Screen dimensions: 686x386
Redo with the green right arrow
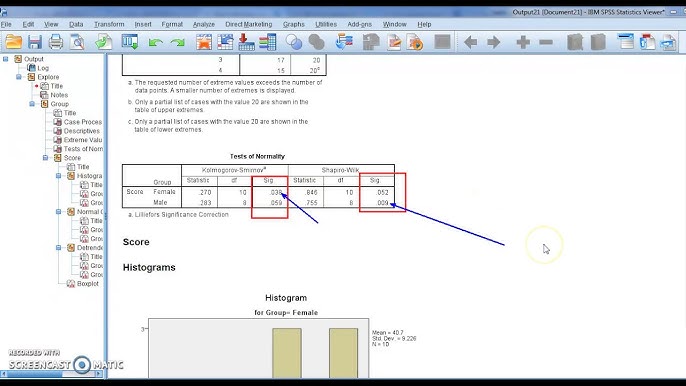coord(177,43)
